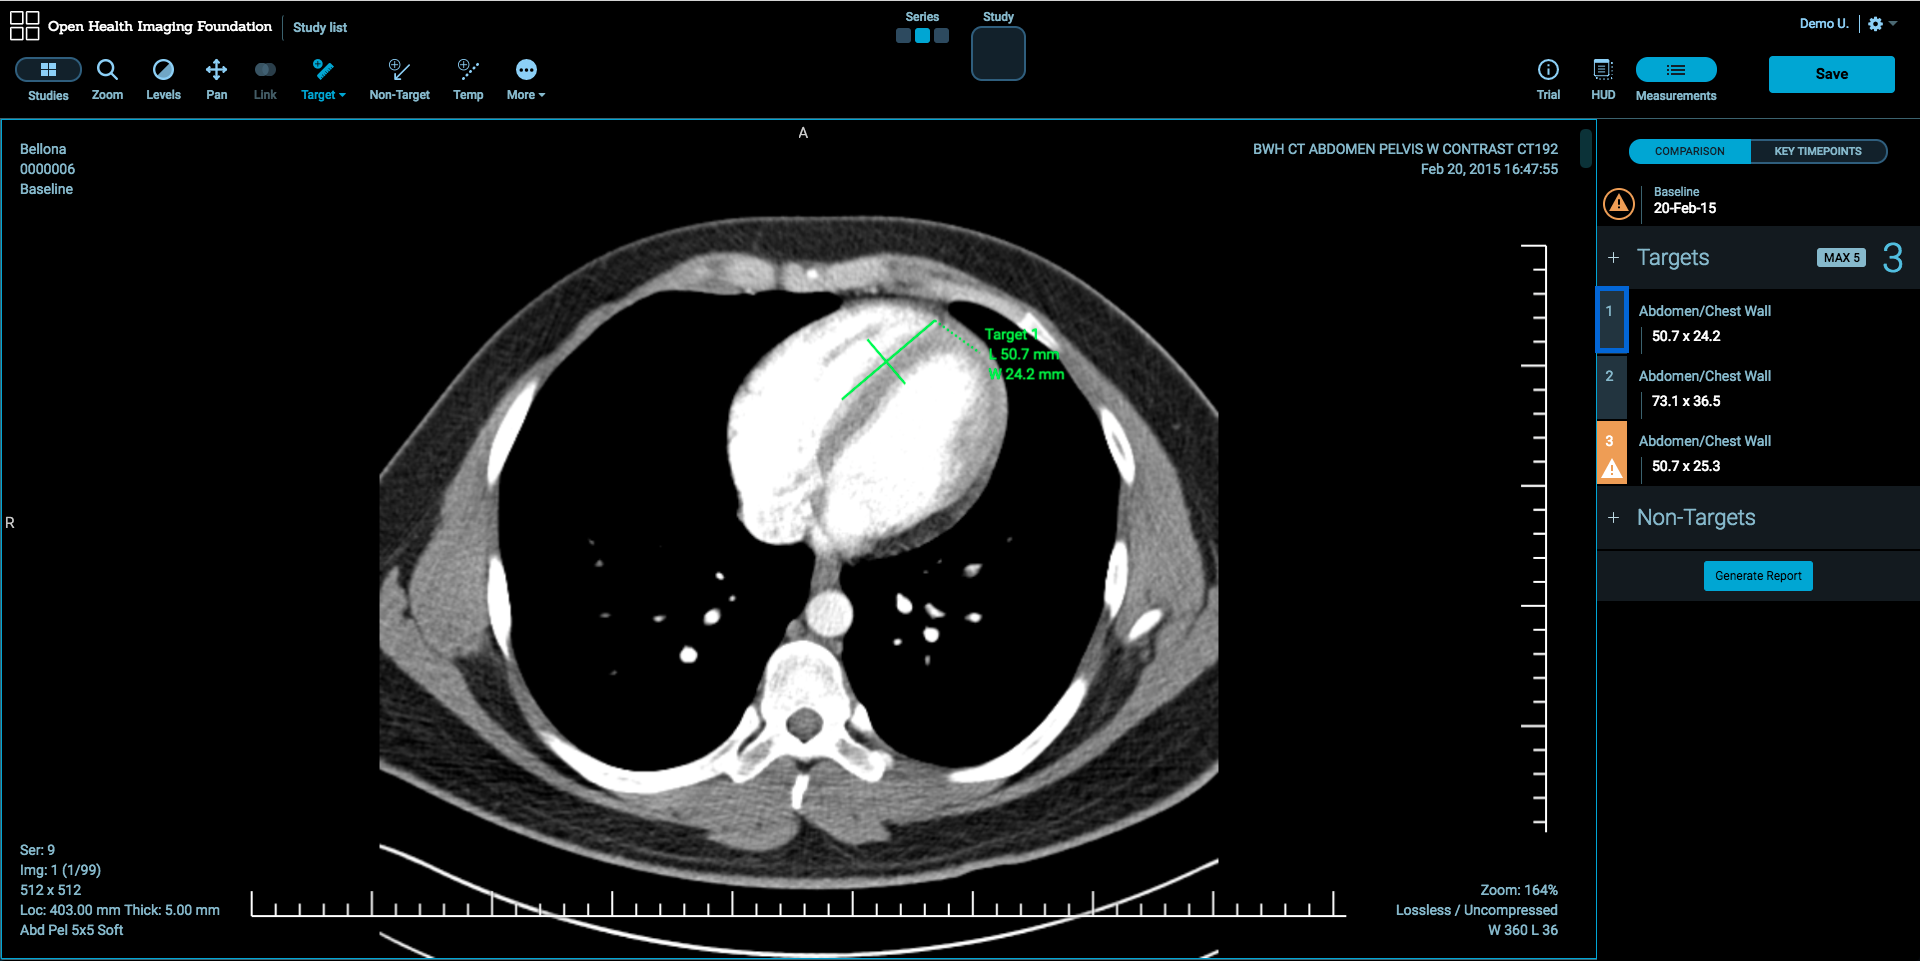Activate the Pan tool
Image resolution: width=1920 pixels, height=961 pixels.
tap(216, 78)
